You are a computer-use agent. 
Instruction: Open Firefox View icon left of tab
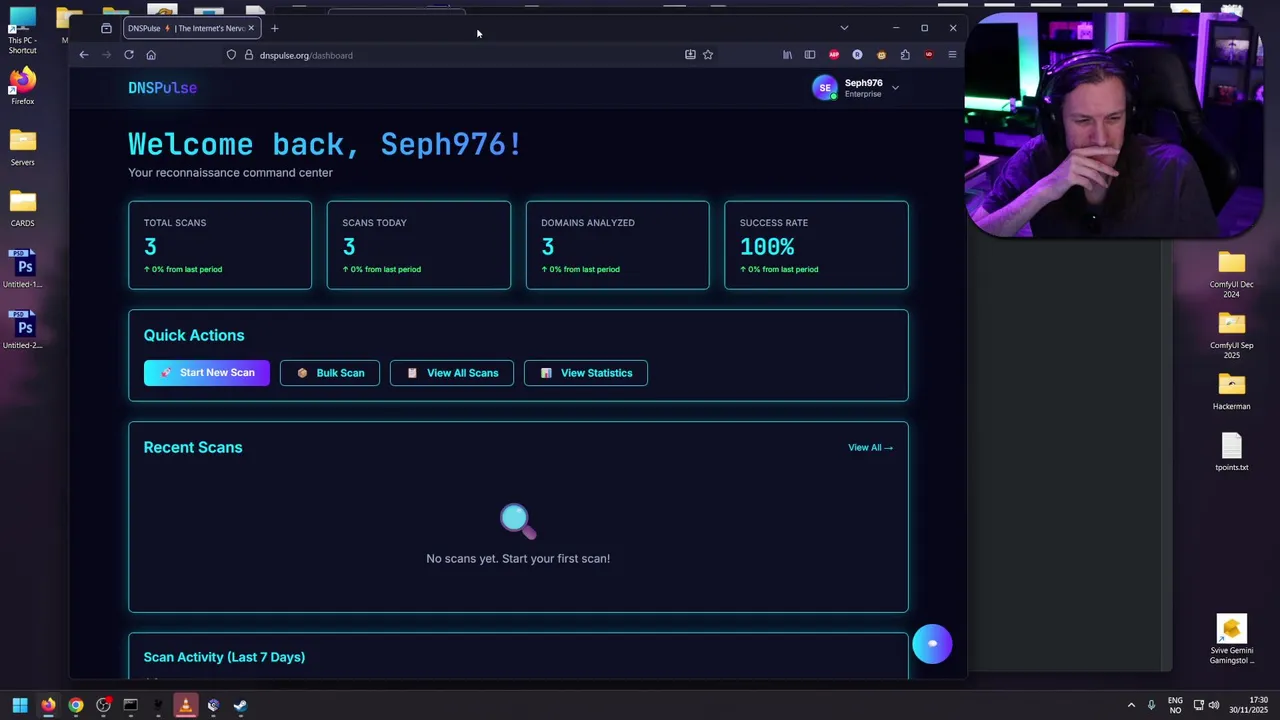coord(106,28)
